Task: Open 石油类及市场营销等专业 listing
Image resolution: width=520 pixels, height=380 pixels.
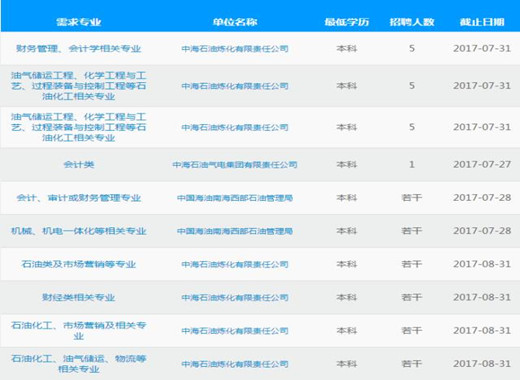Action: click(79, 264)
